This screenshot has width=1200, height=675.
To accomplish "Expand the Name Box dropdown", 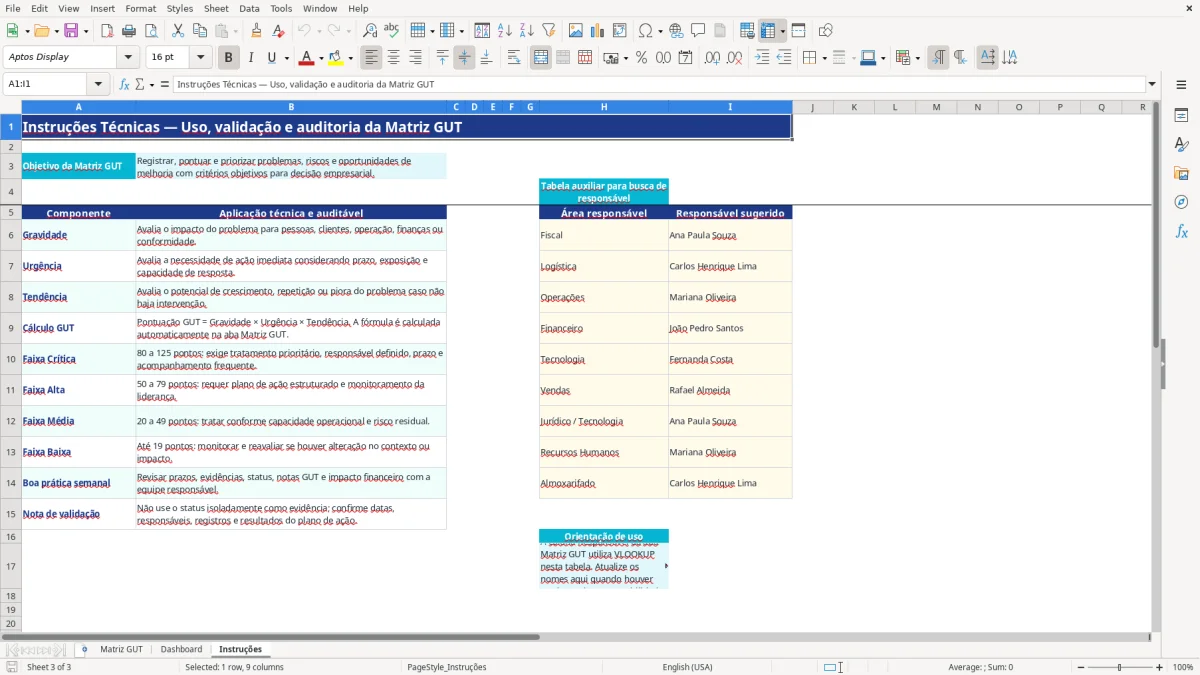I will click(x=98, y=84).
